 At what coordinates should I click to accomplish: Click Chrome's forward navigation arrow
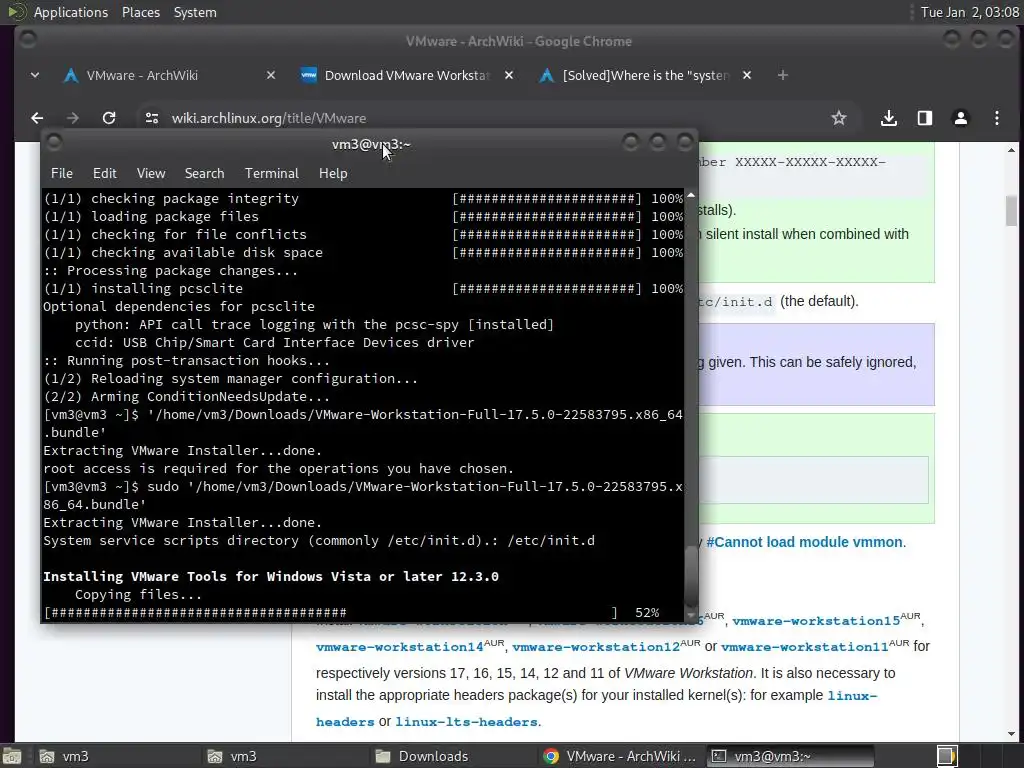pos(72,118)
